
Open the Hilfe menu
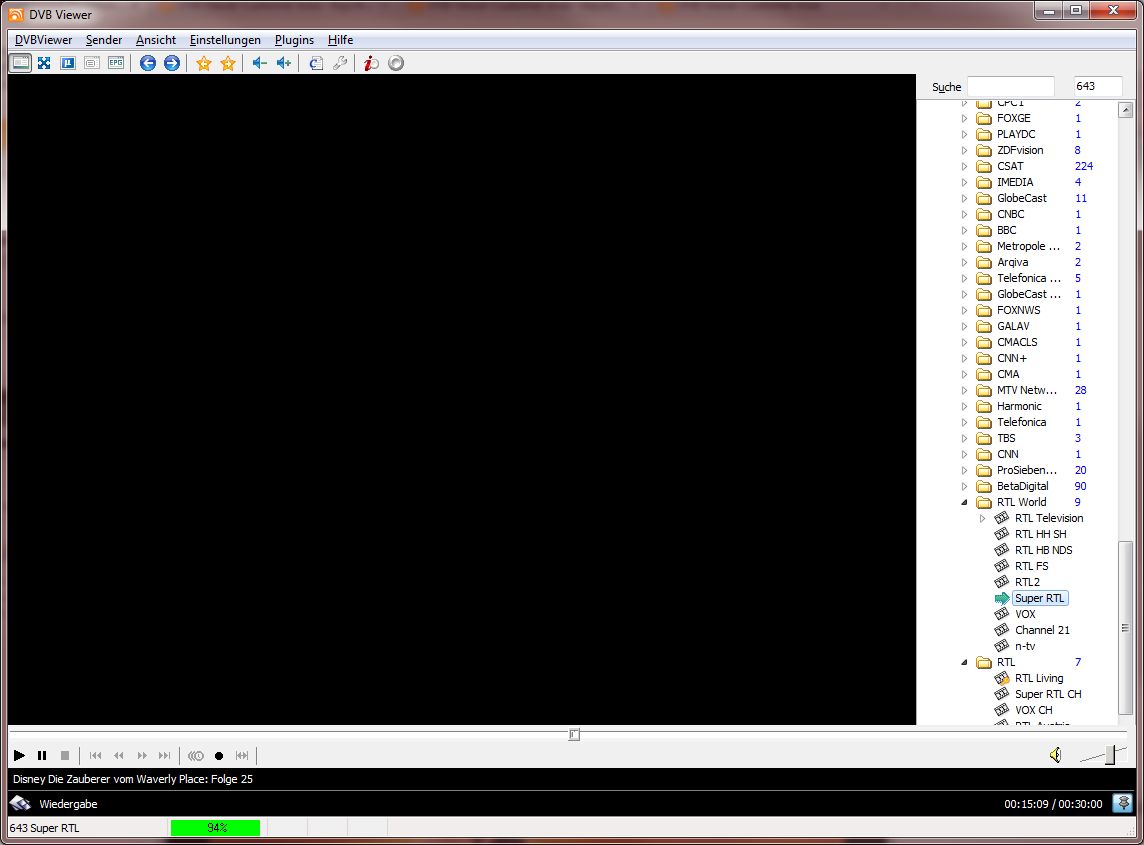point(340,40)
